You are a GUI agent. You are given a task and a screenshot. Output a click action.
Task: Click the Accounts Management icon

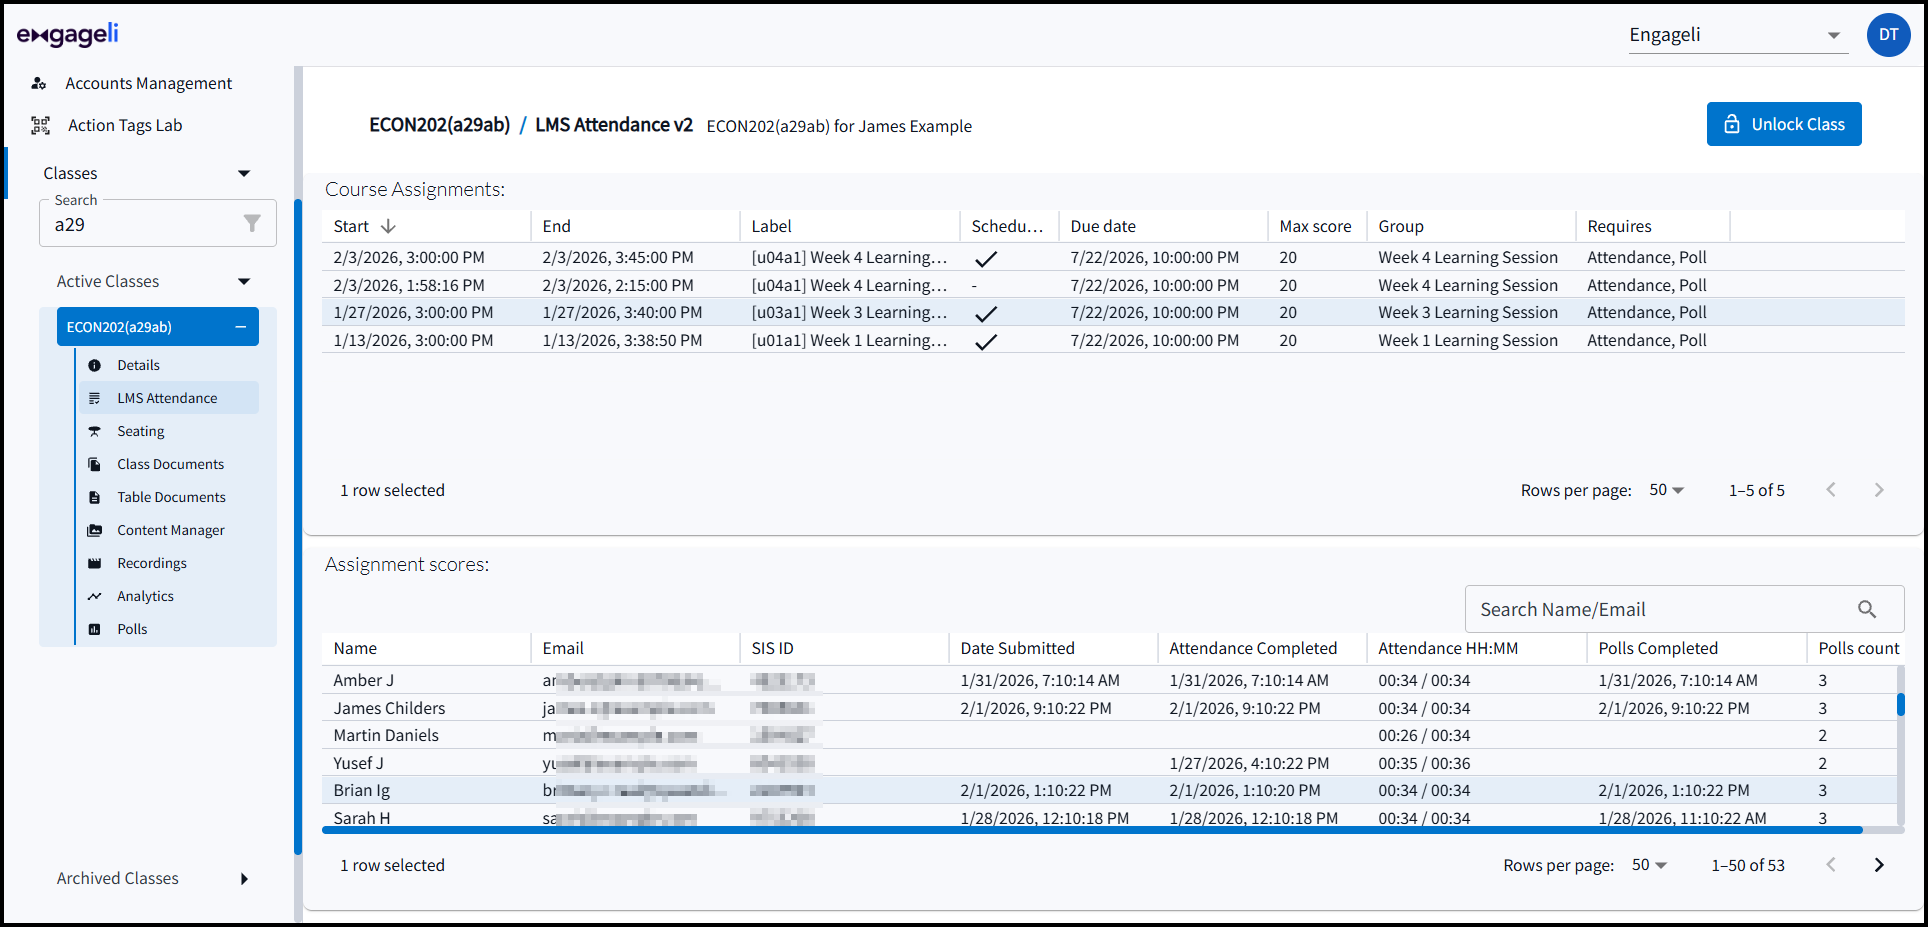point(39,83)
